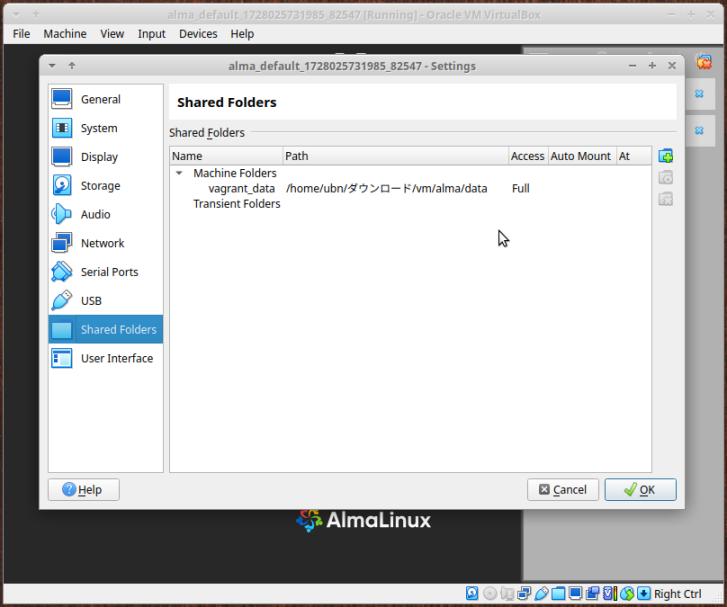The height and width of the screenshot is (607, 727).
Task: Open the System settings page
Action: click(x=106, y=128)
